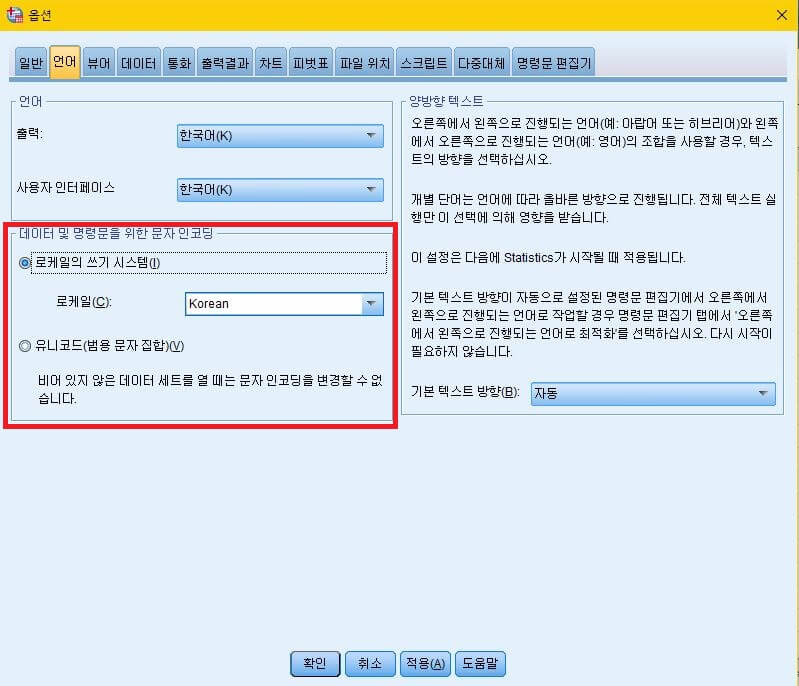Viewport: 799px width, 686px height.
Task: Open the 출력 language dropdown
Action: coord(280,136)
